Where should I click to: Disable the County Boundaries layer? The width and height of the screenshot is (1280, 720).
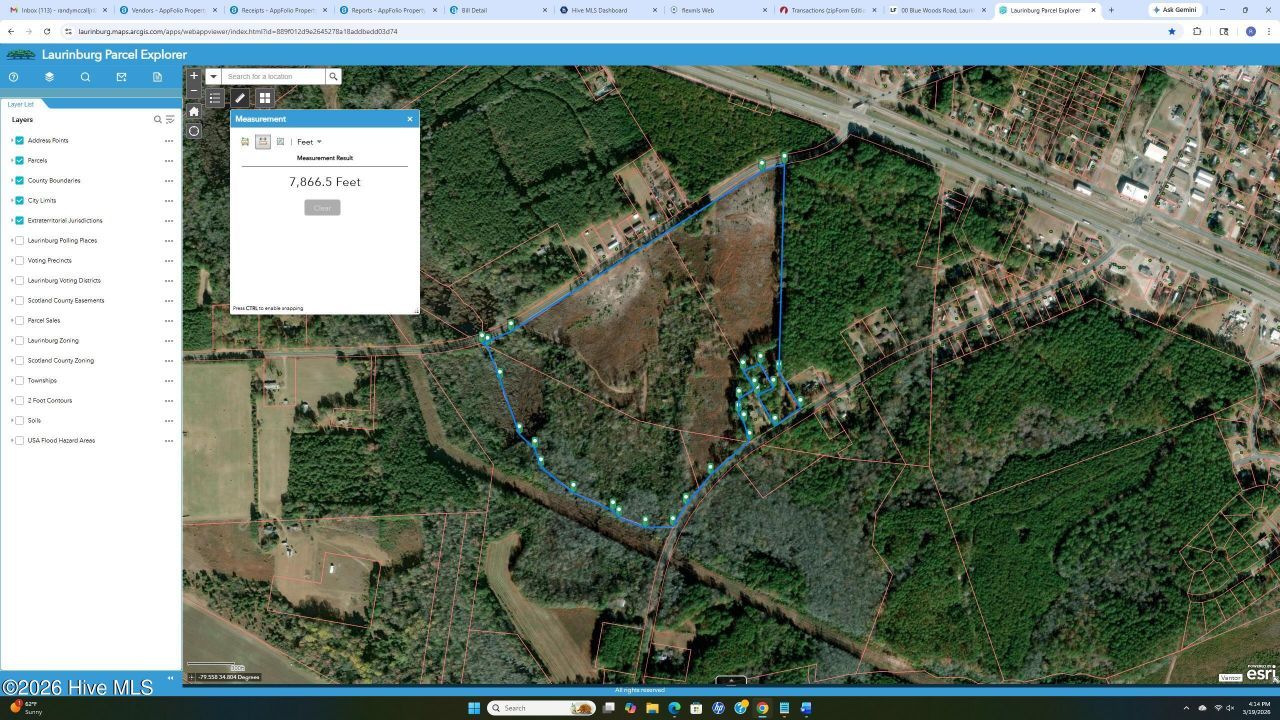click(x=19, y=180)
